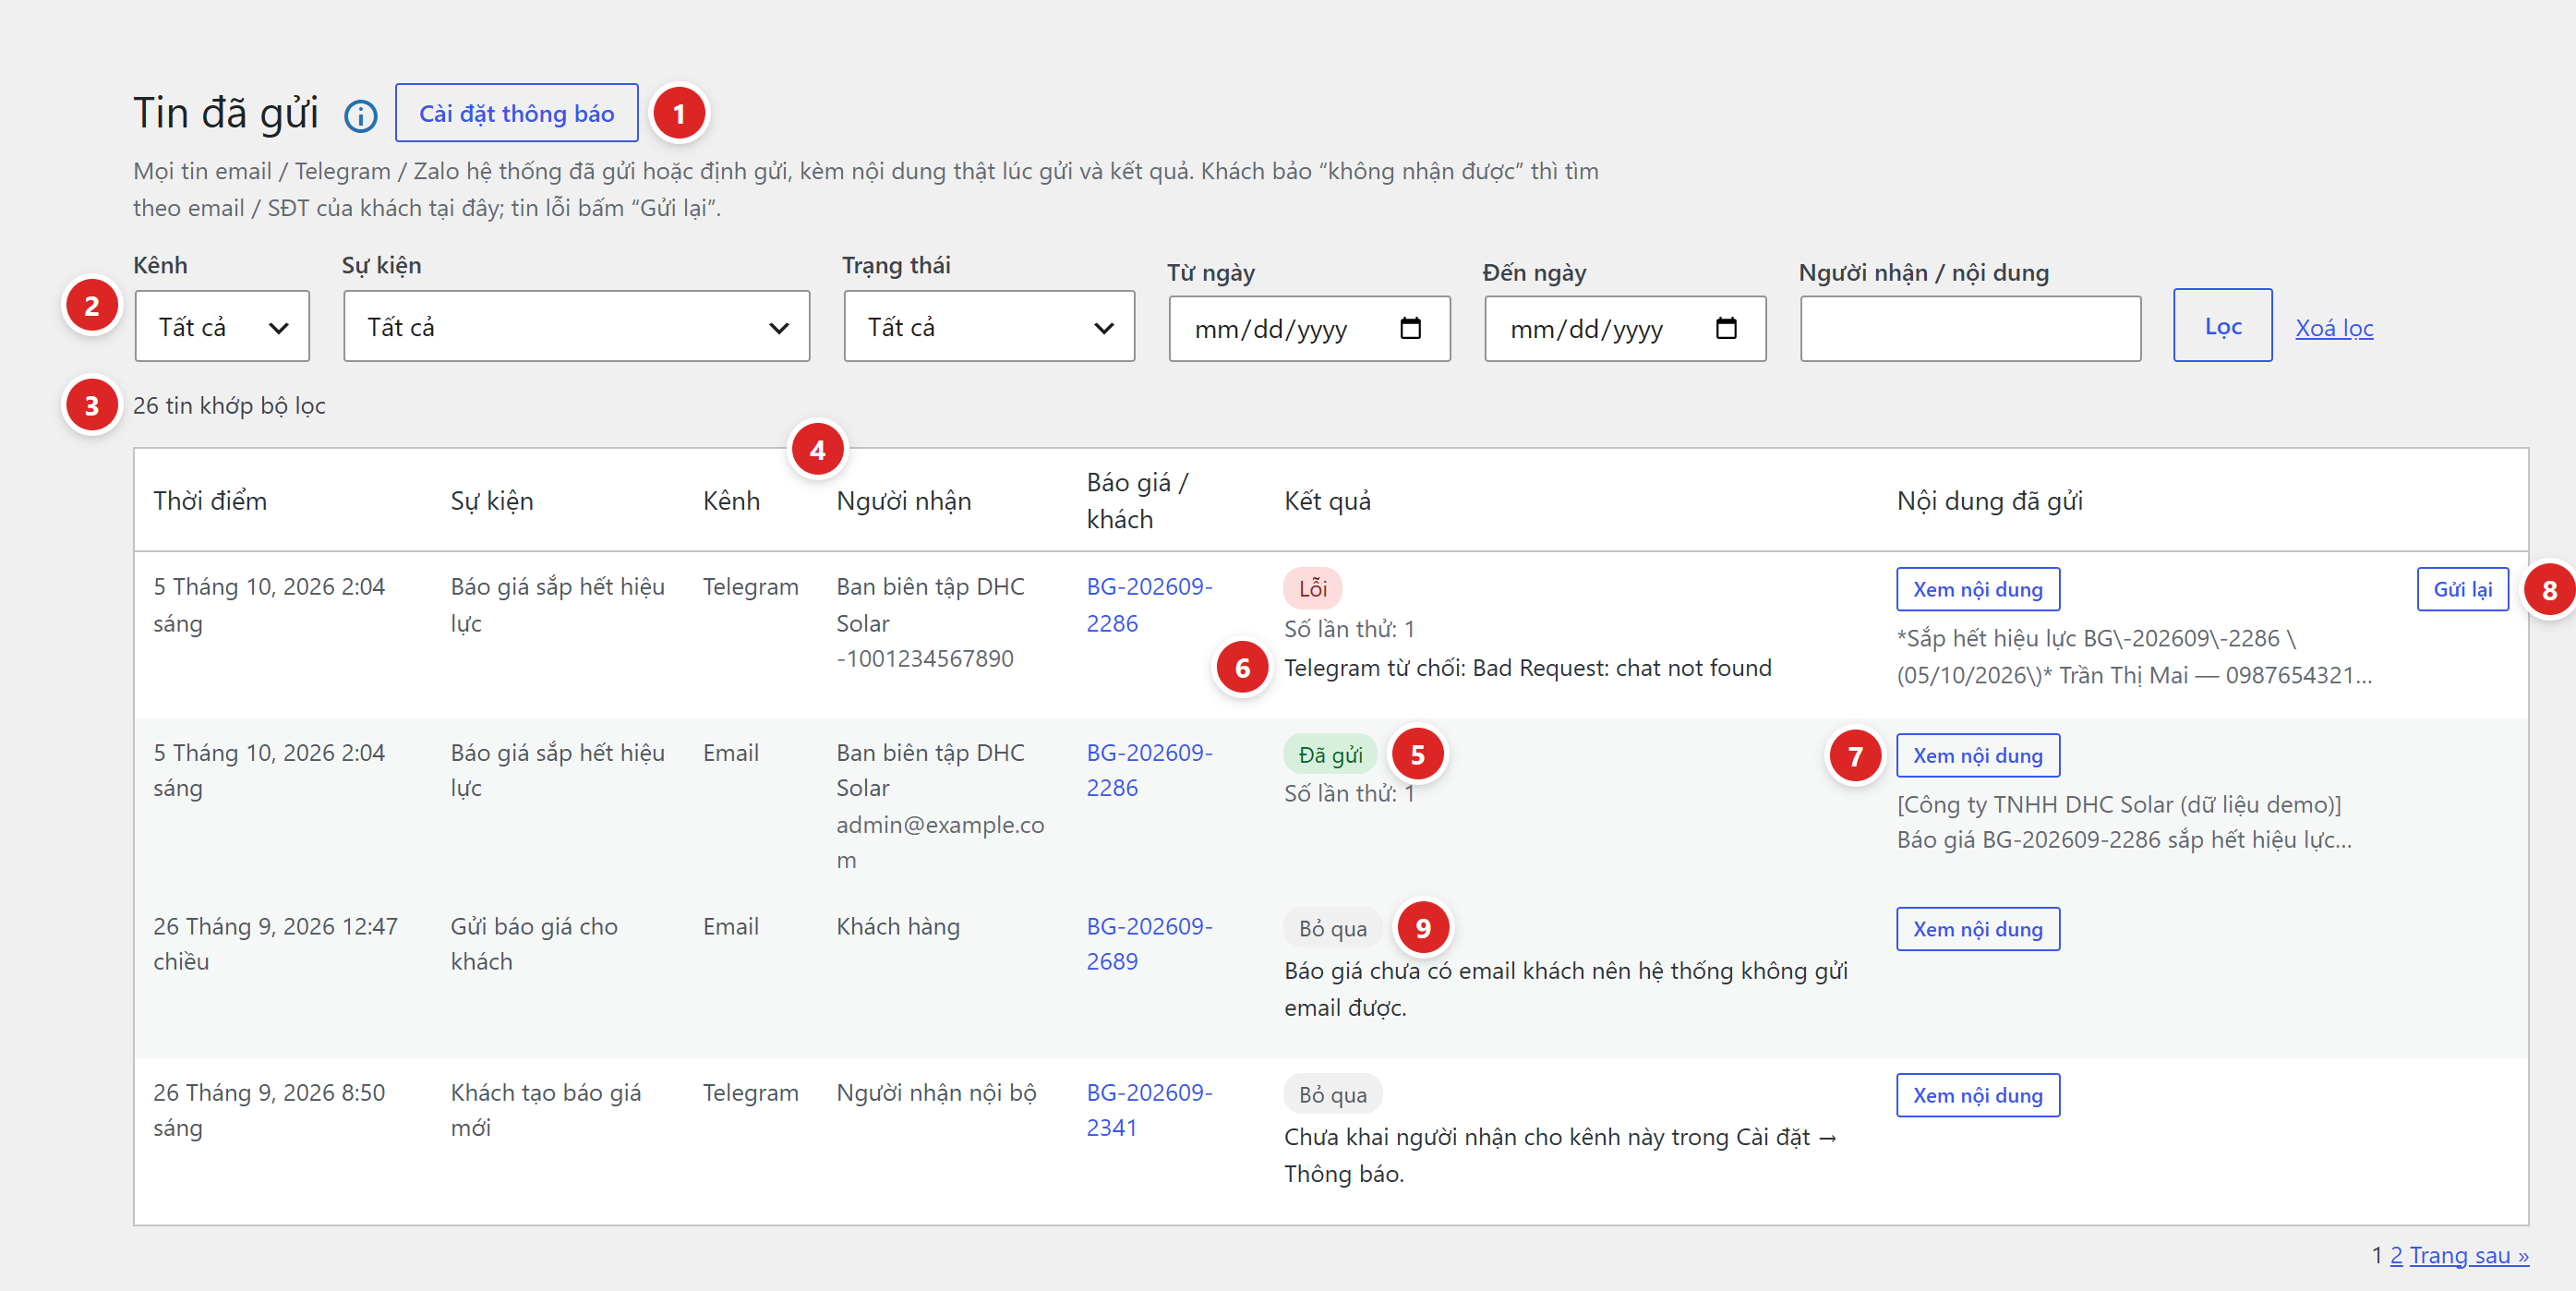Open the Từ ngày calendar picker icon
Image resolution: width=2576 pixels, height=1291 pixels.
1410,327
